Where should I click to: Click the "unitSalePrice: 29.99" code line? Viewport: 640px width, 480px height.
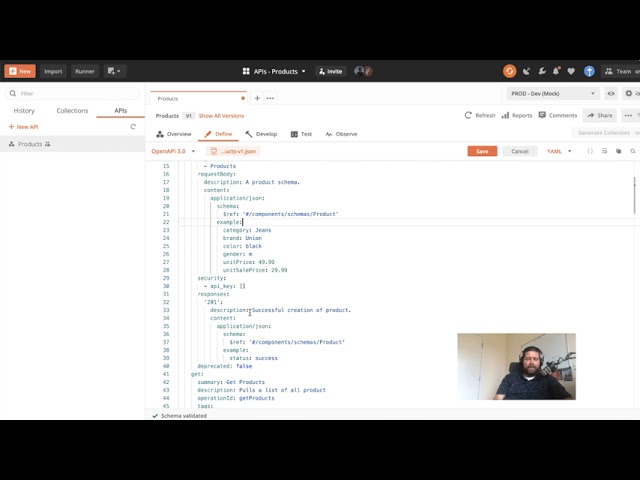pyautogui.click(x=255, y=270)
